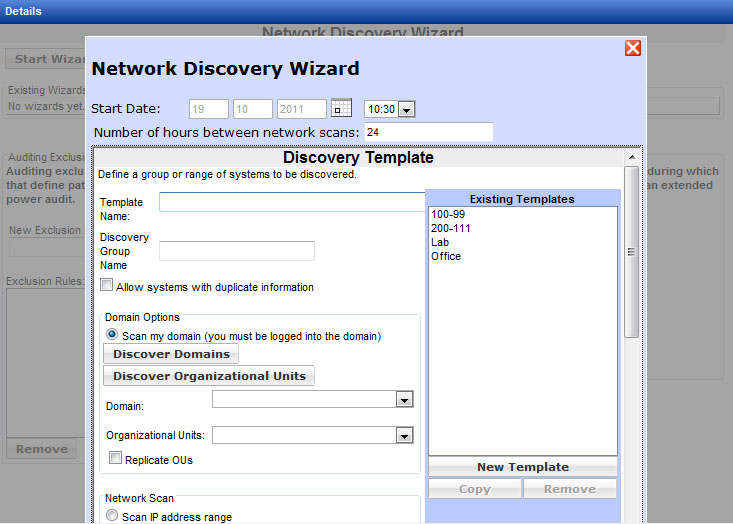Click the New Template button

click(522, 467)
